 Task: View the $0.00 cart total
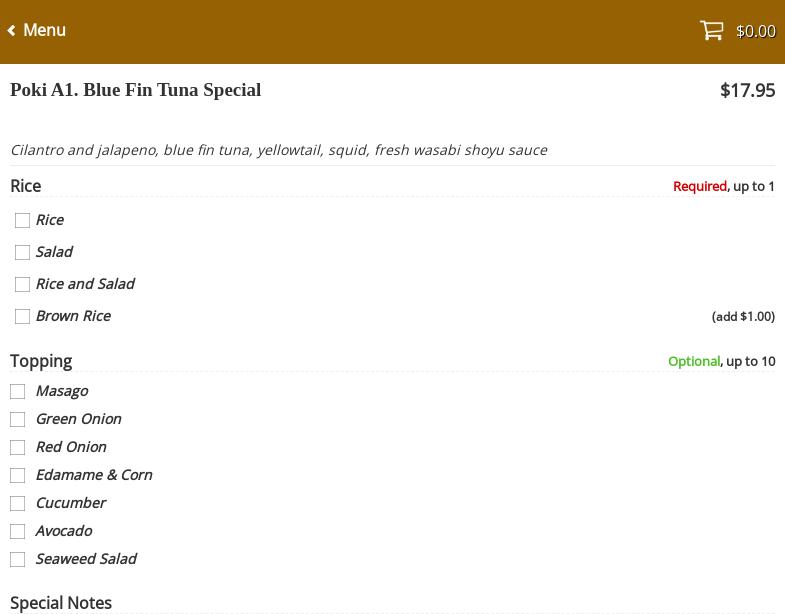pos(755,32)
